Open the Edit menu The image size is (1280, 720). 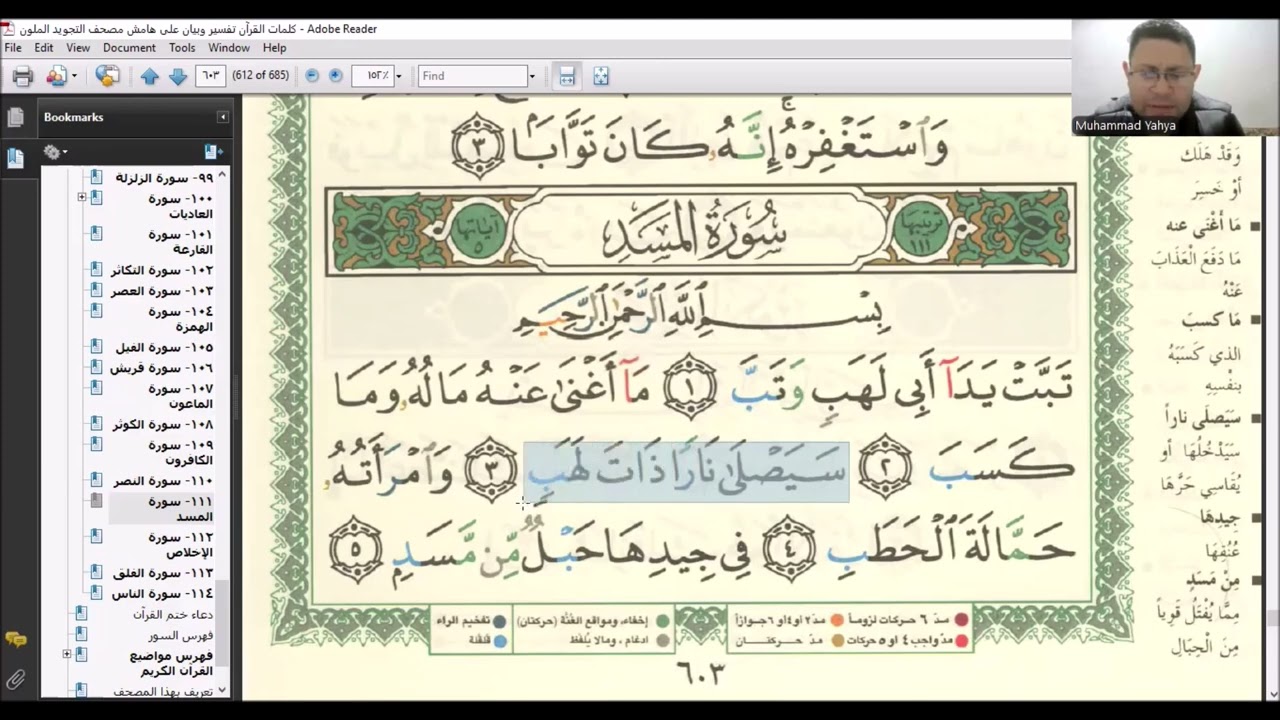44,48
